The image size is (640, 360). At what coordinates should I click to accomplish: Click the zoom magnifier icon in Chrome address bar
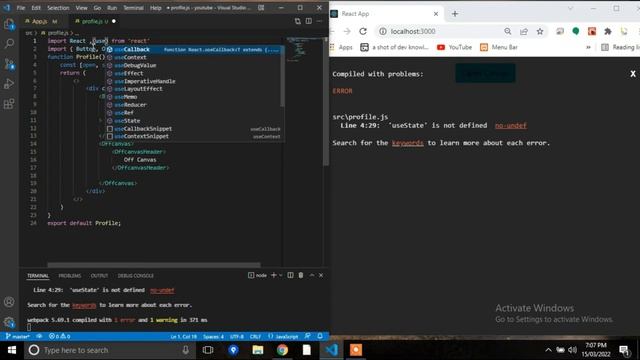click(x=508, y=31)
